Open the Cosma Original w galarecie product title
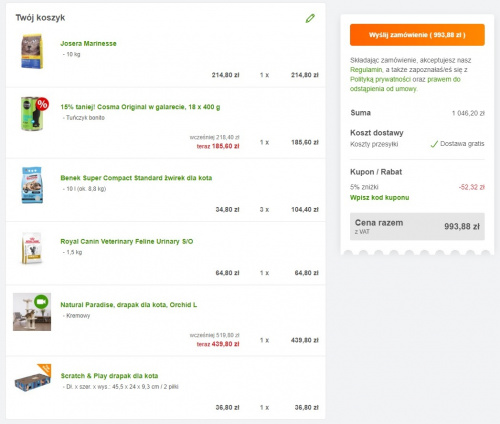500x424 pixels. pyautogui.click(x=140, y=107)
